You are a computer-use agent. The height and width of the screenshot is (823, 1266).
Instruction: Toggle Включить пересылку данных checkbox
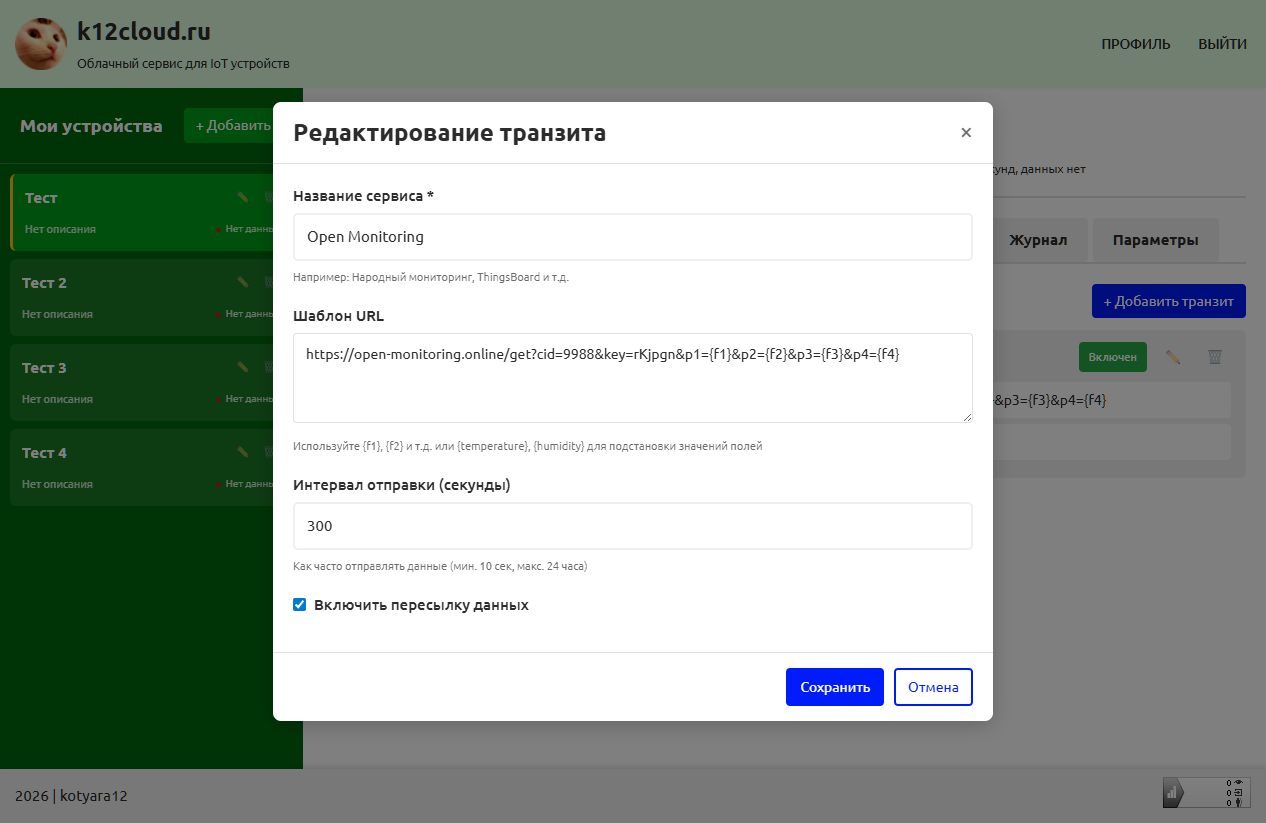pos(299,605)
